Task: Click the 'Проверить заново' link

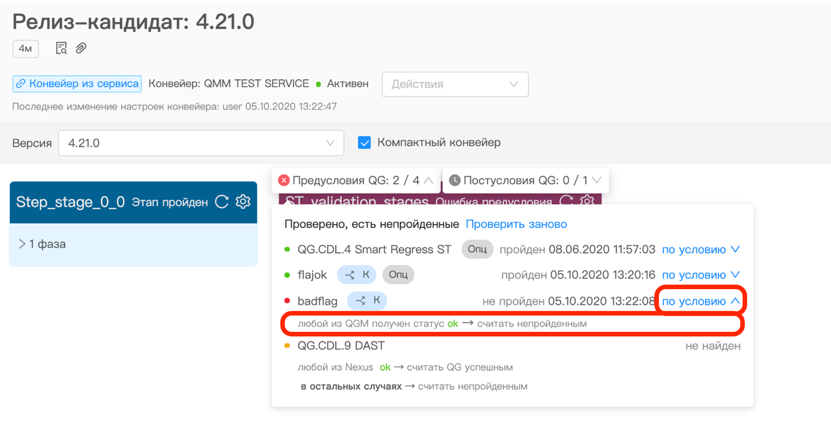Action: coord(516,224)
